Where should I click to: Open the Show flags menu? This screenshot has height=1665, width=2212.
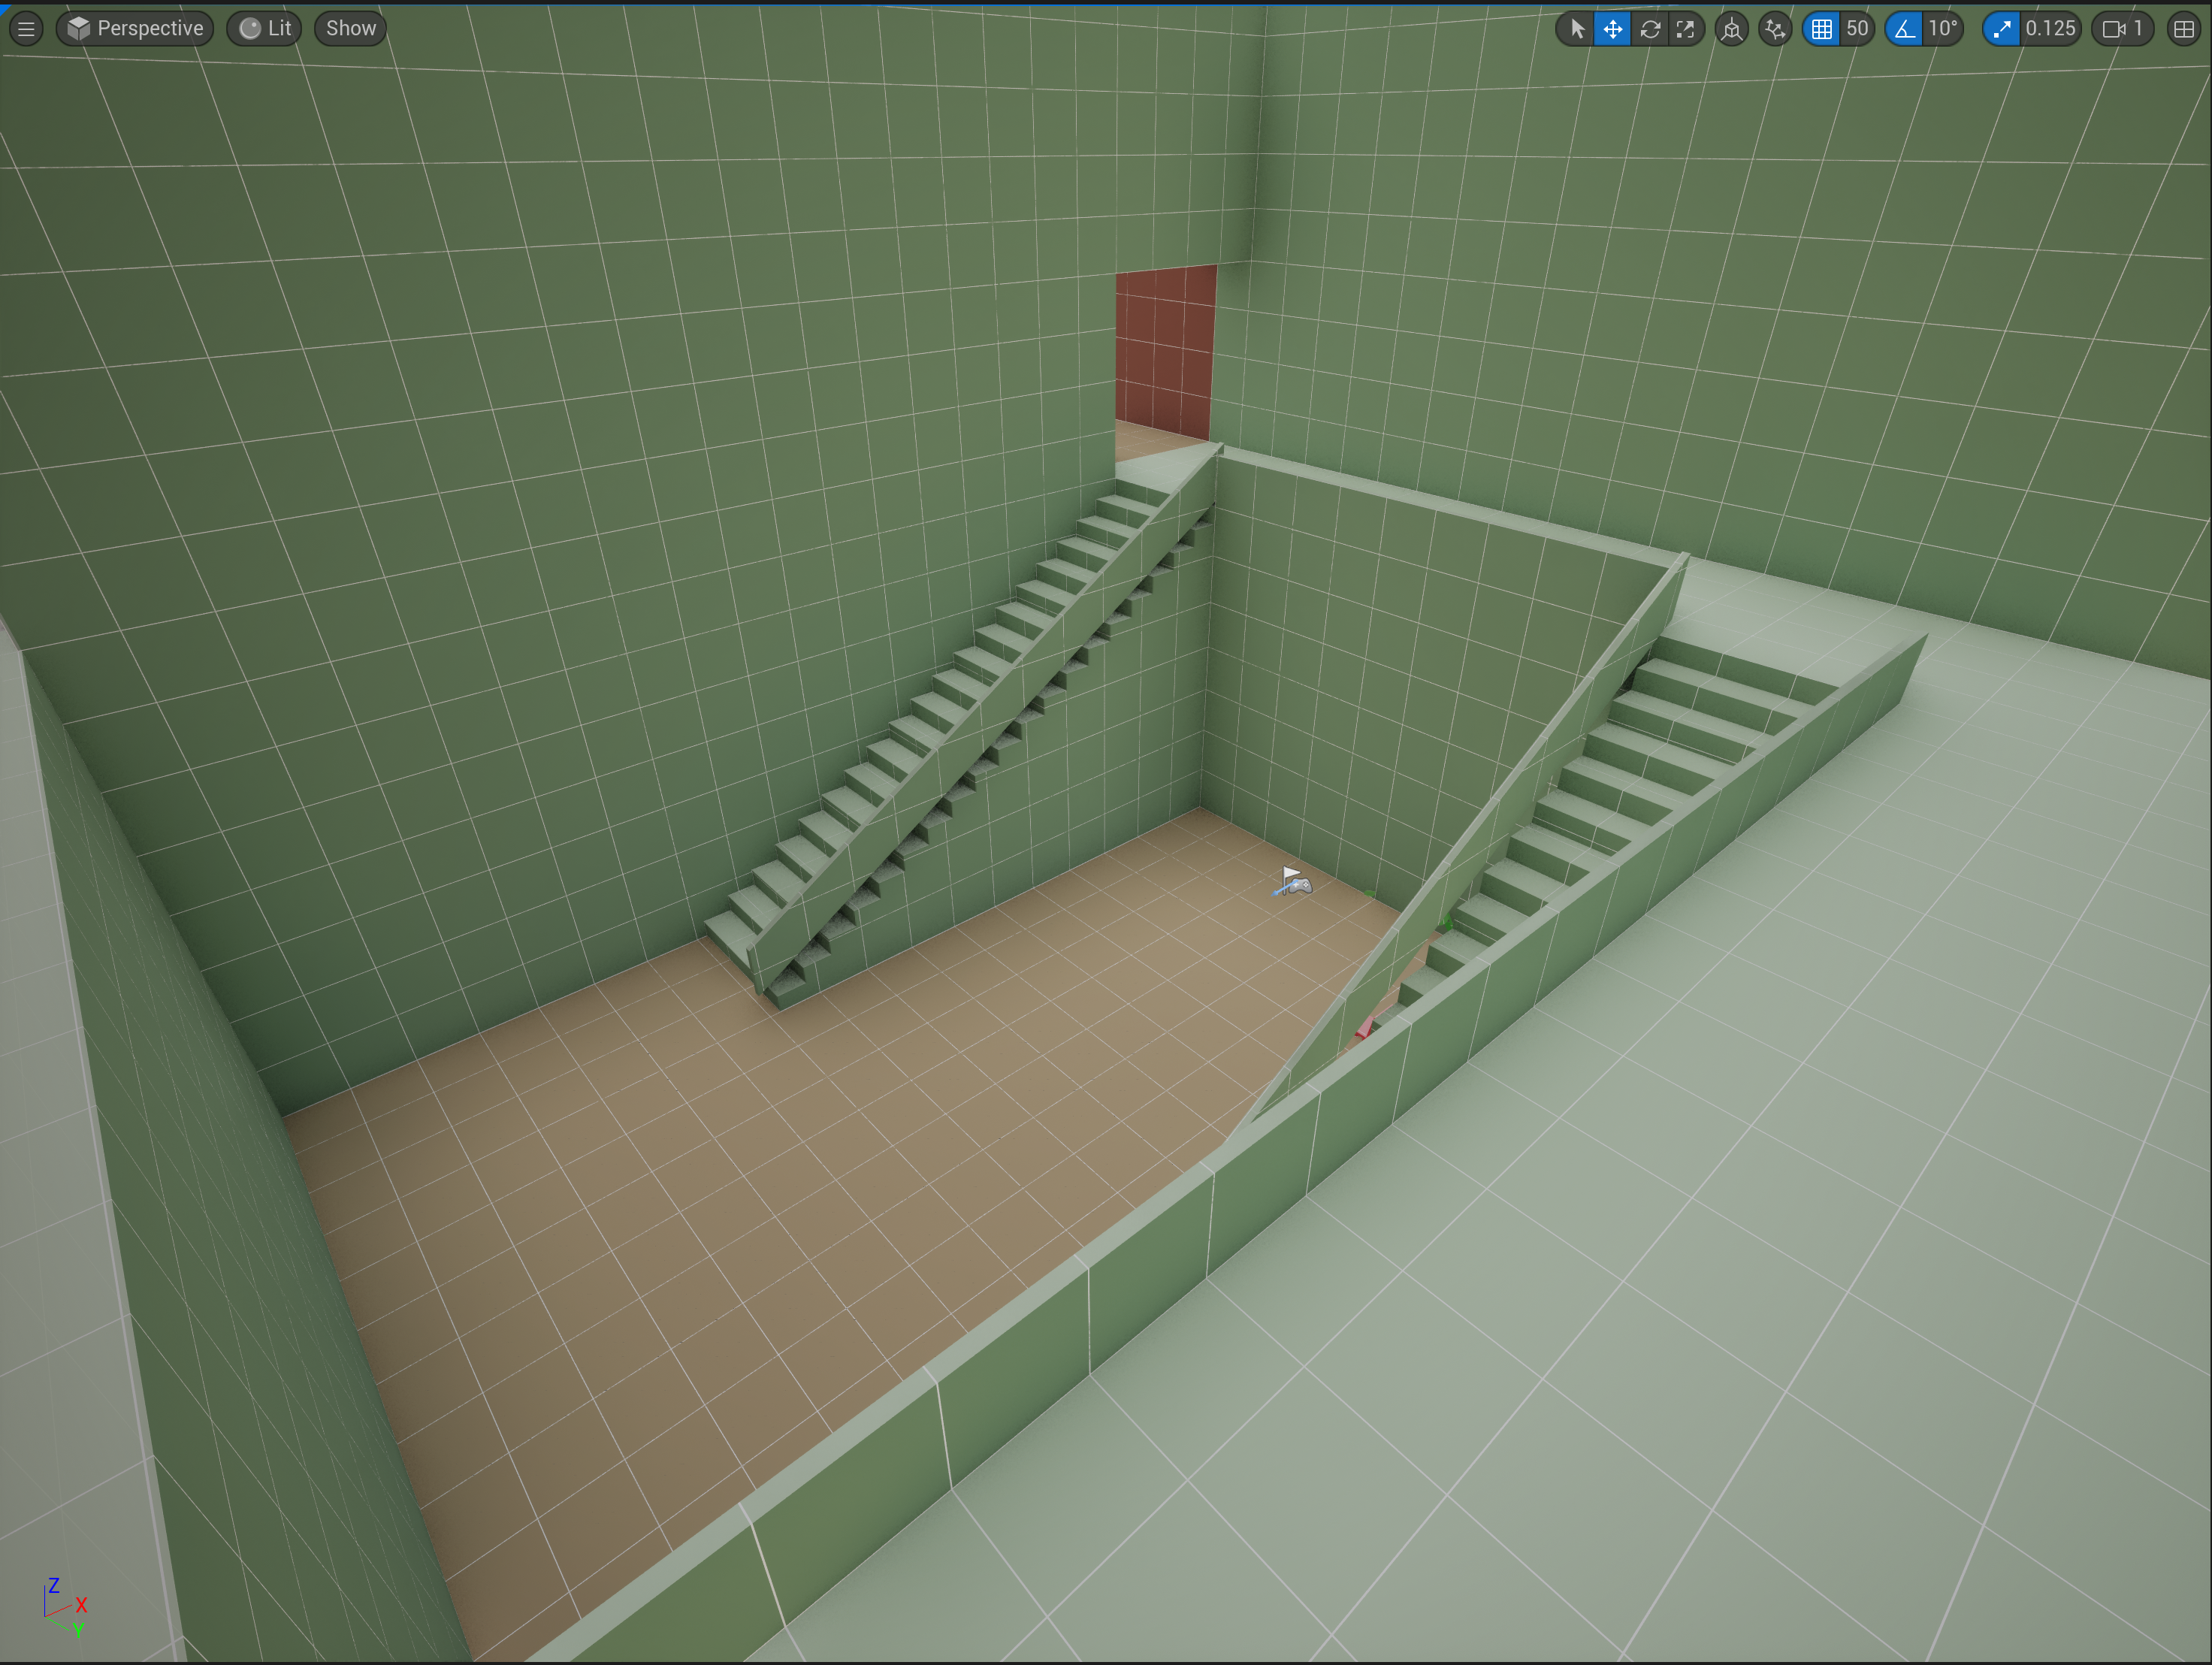coord(351,29)
